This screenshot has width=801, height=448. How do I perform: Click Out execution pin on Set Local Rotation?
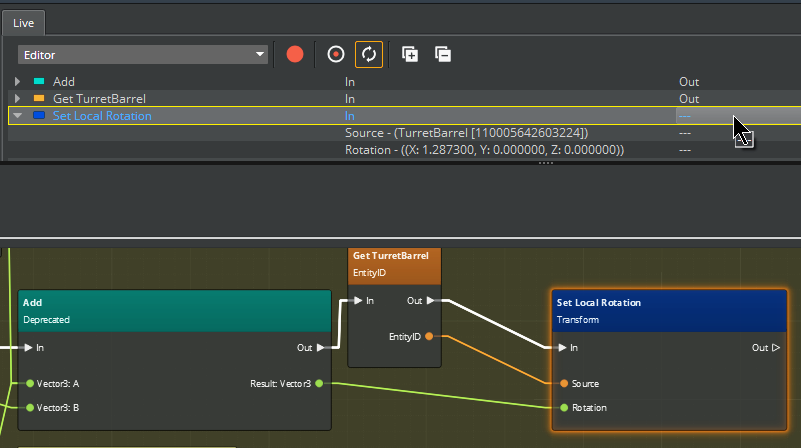click(775, 348)
